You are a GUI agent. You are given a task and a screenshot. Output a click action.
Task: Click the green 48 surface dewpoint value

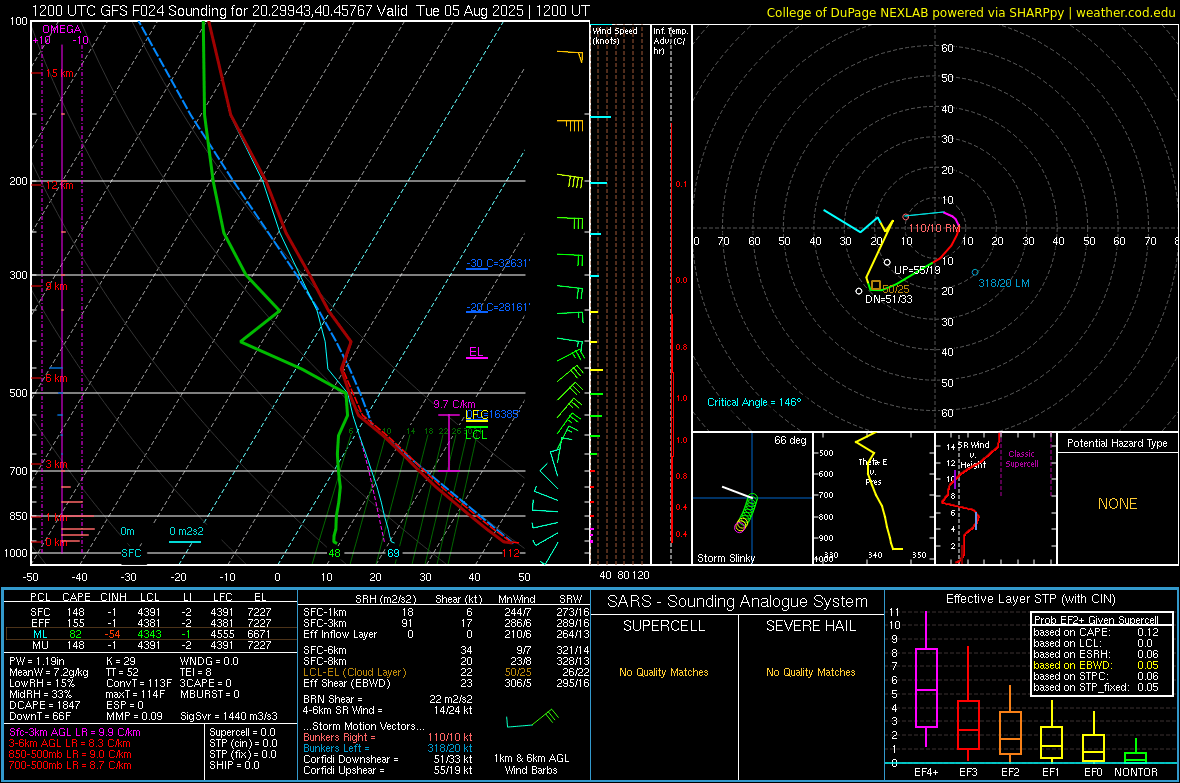pyautogui.click(x=334, y=553)
